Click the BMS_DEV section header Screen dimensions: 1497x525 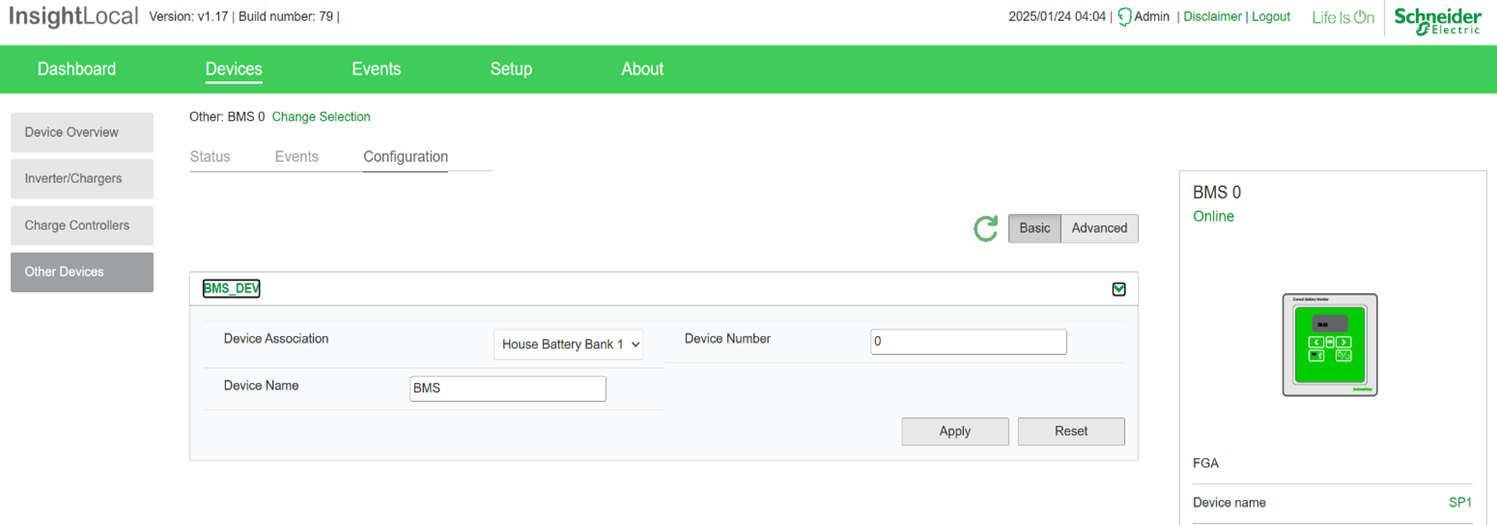[x=232, y=288]
